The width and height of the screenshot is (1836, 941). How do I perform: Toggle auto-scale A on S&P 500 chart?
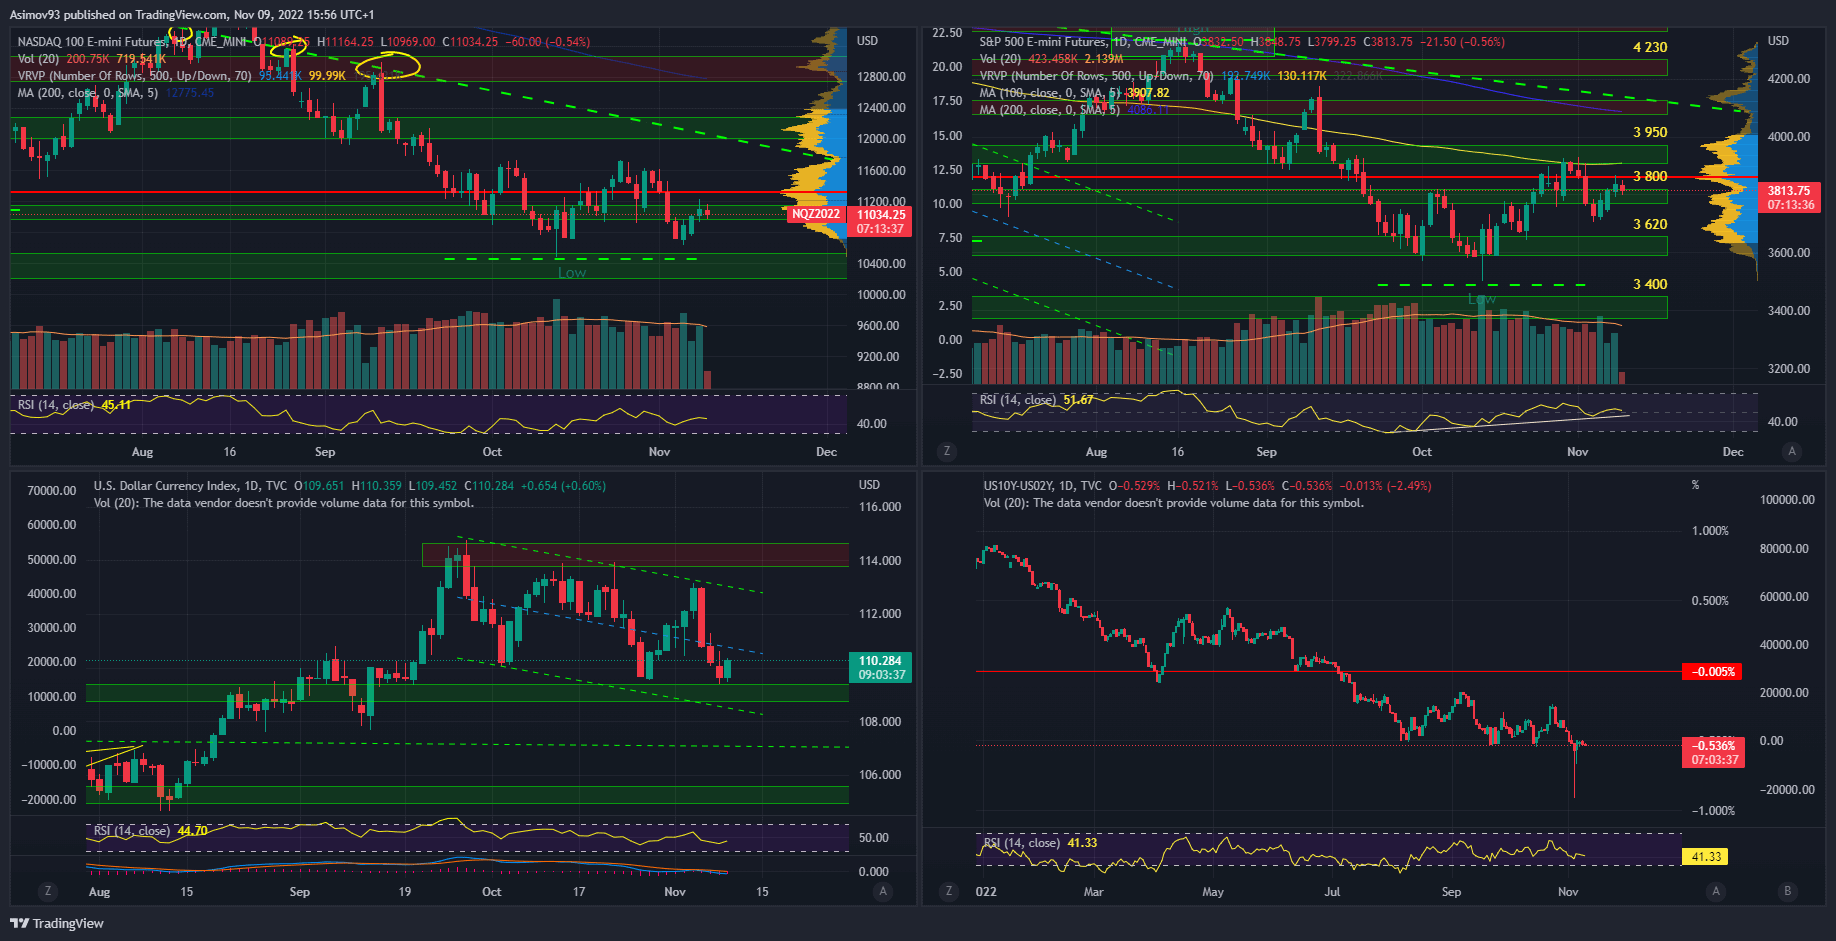[x=1791, y=451]
